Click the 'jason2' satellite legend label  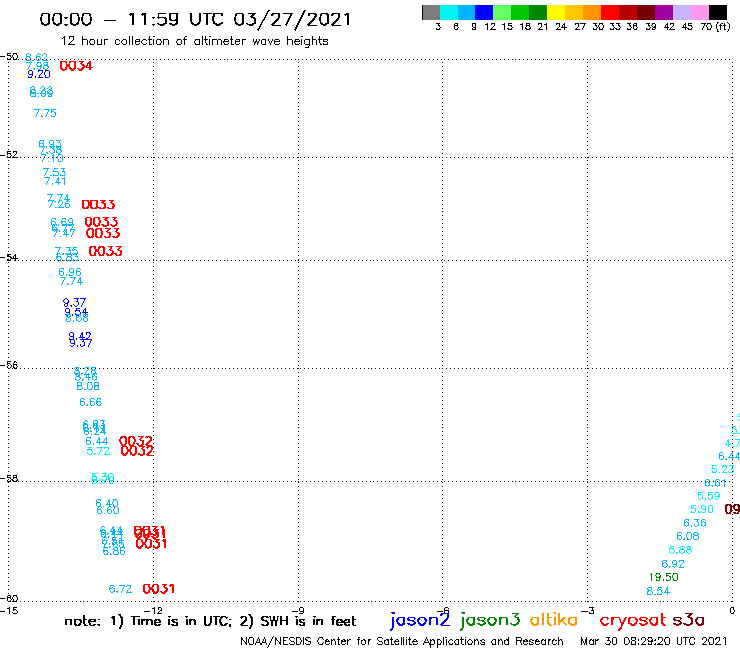click(420, 620)
